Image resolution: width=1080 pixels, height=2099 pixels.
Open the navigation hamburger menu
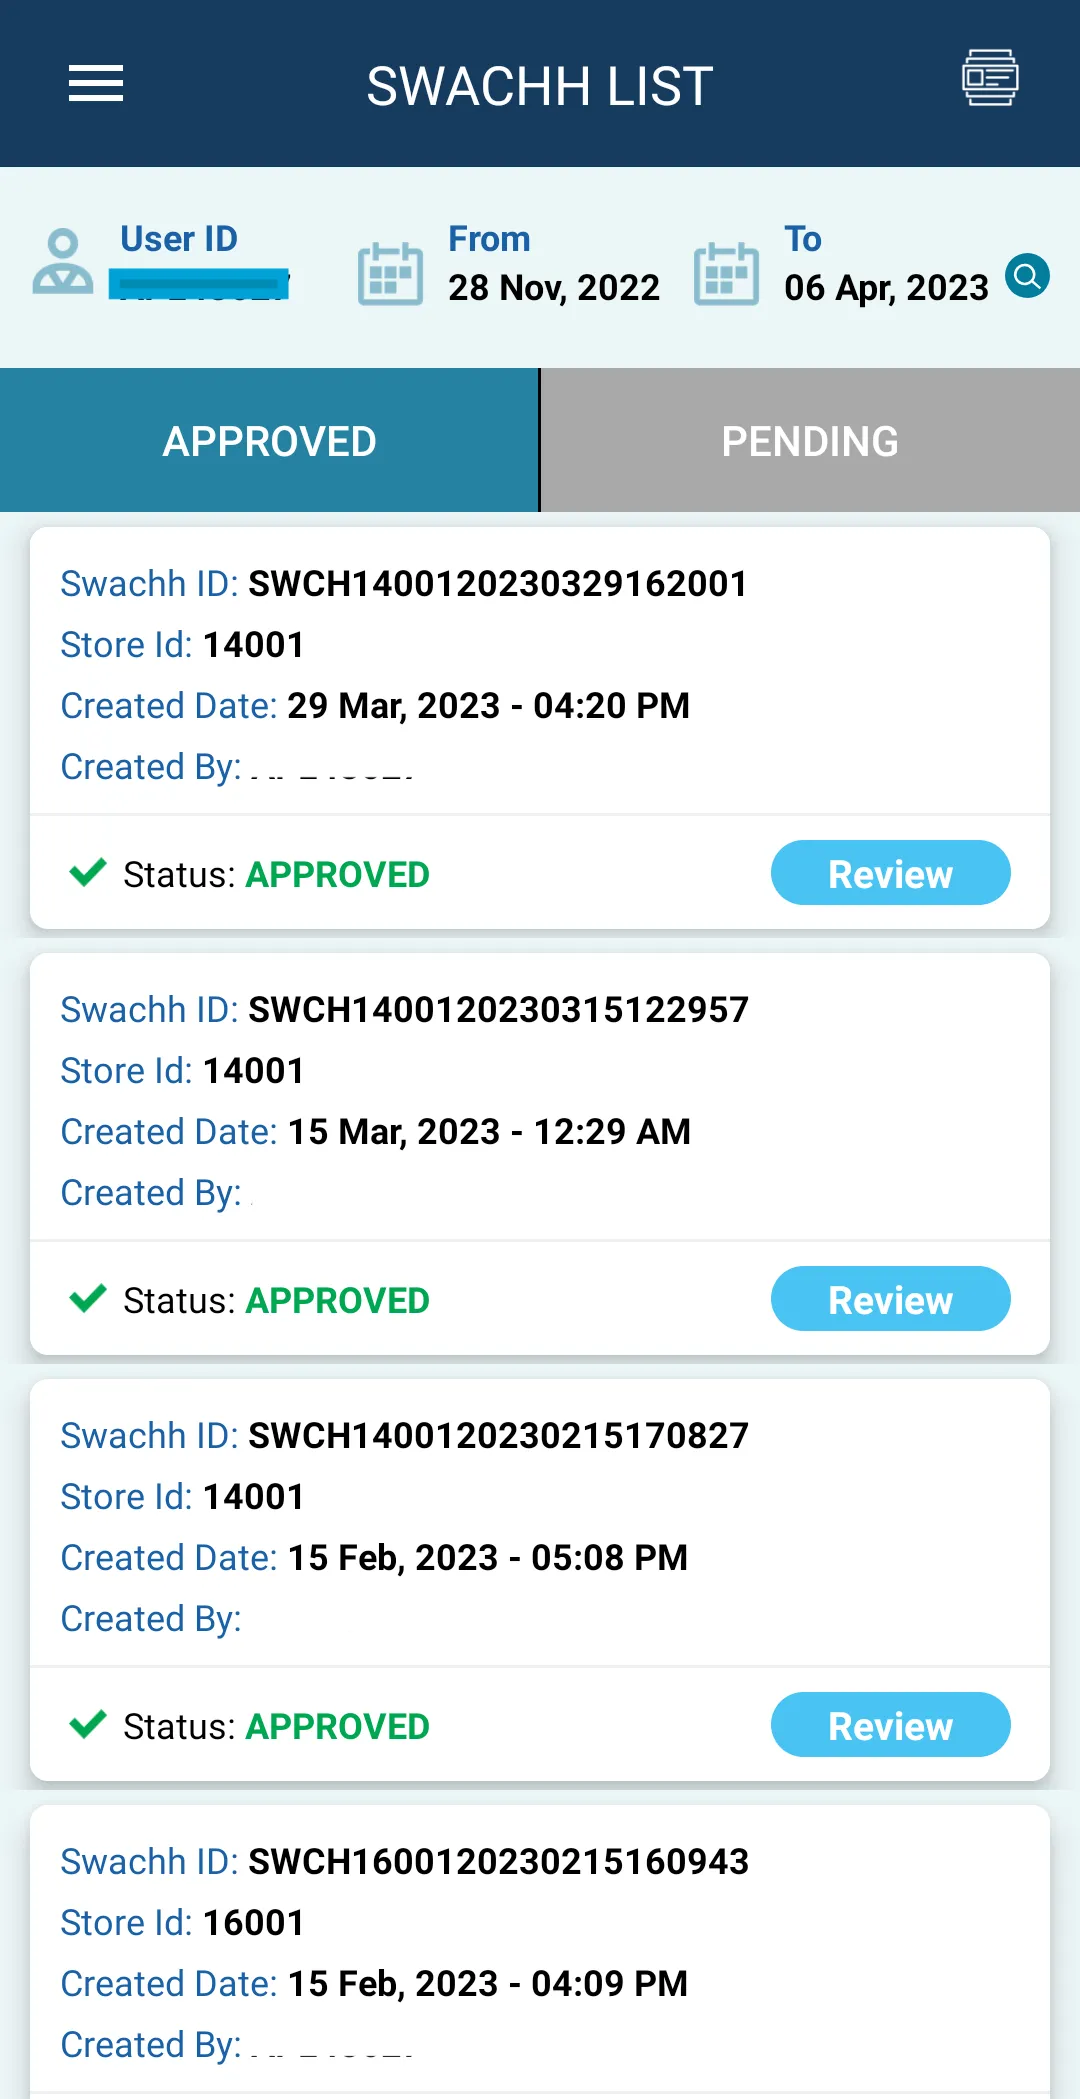[96, 84]
